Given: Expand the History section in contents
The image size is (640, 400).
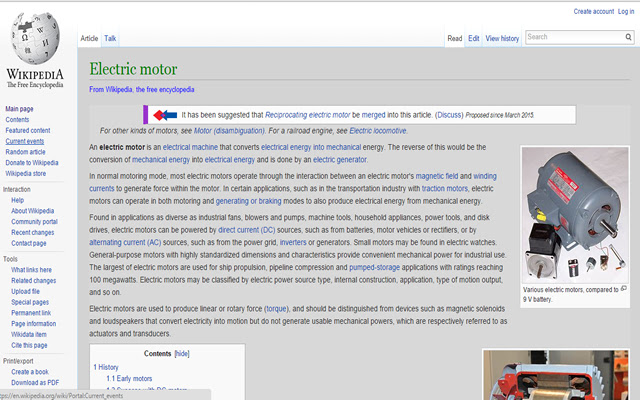Looking at the screenshot, I should pyautogui.click(x=108, y=368).
